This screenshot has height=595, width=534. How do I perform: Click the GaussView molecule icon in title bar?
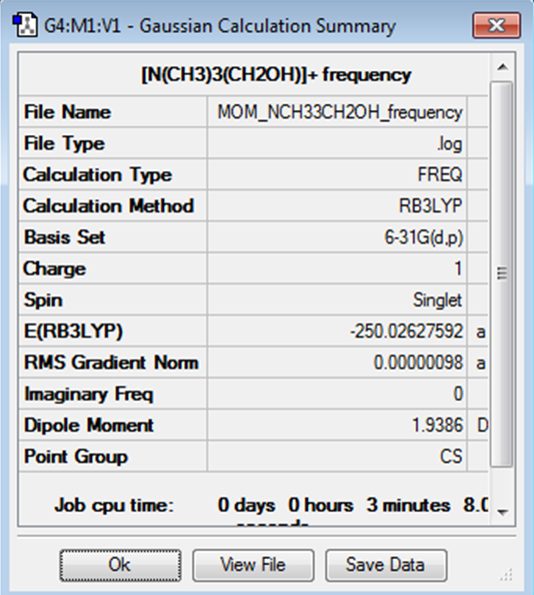(25, 25)
